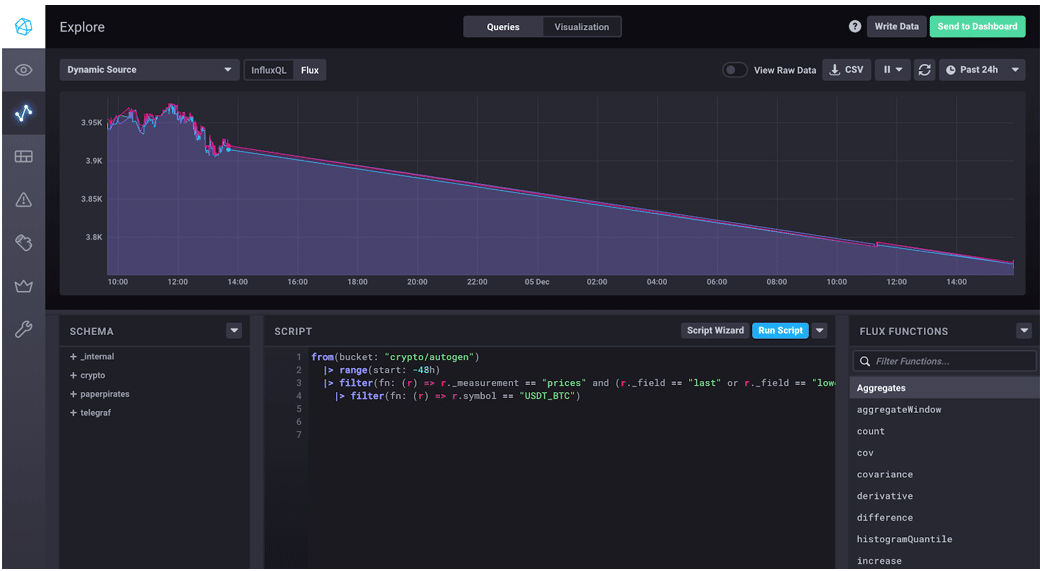Screen dimensions: 1040x571
Task: Open Alerting triangle icon in sidebar
Action: (x=23, y=200)
